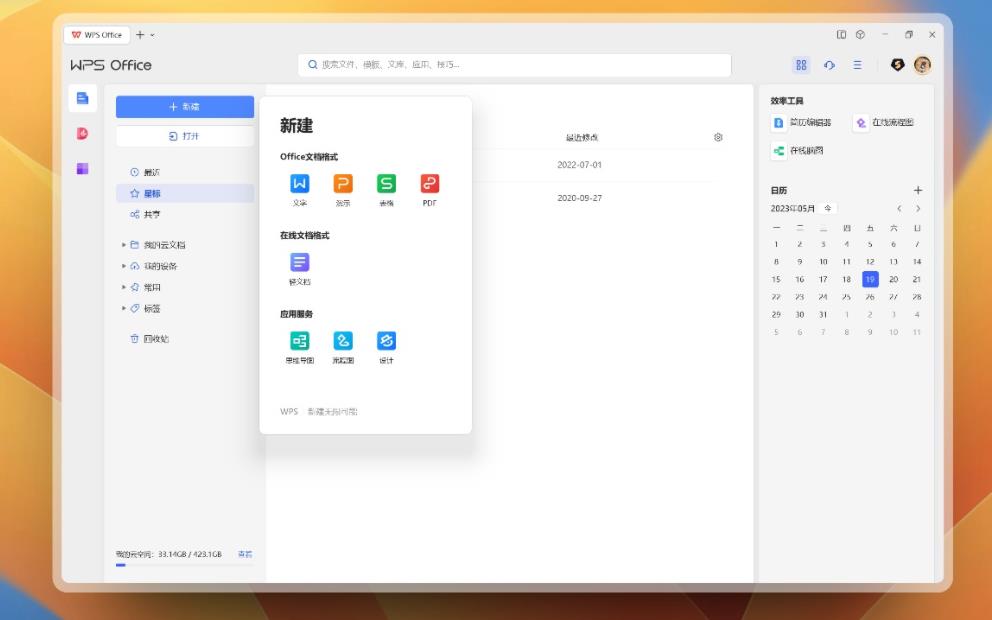Add a calendar event with plus icon
Image resolution: width=992 pixels, height=620 pixels.
[x=918, y=190]
